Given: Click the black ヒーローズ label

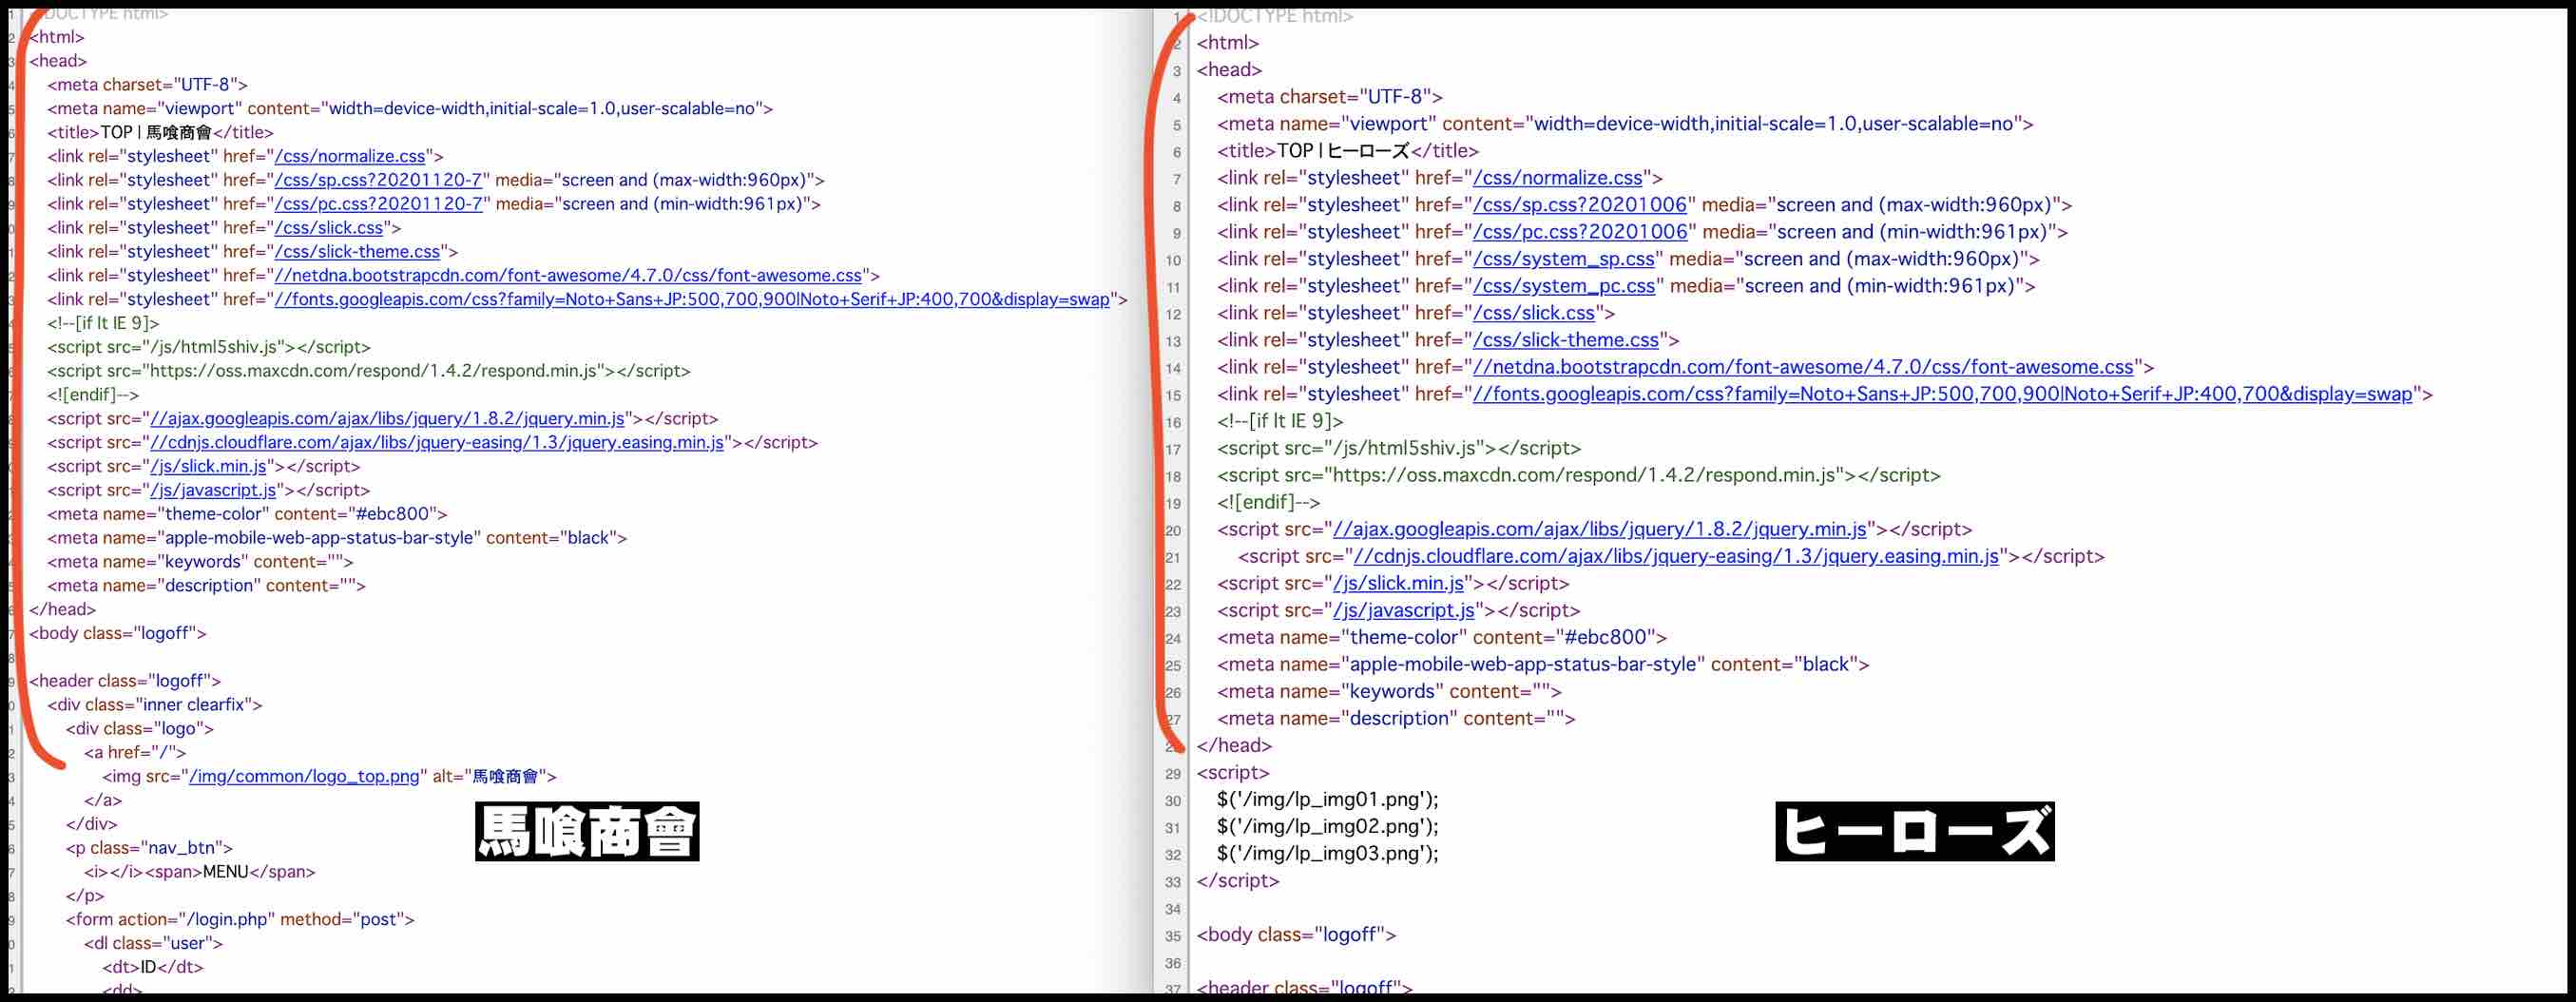Looking at the screenshot, I should click(x=1914, y=831).
